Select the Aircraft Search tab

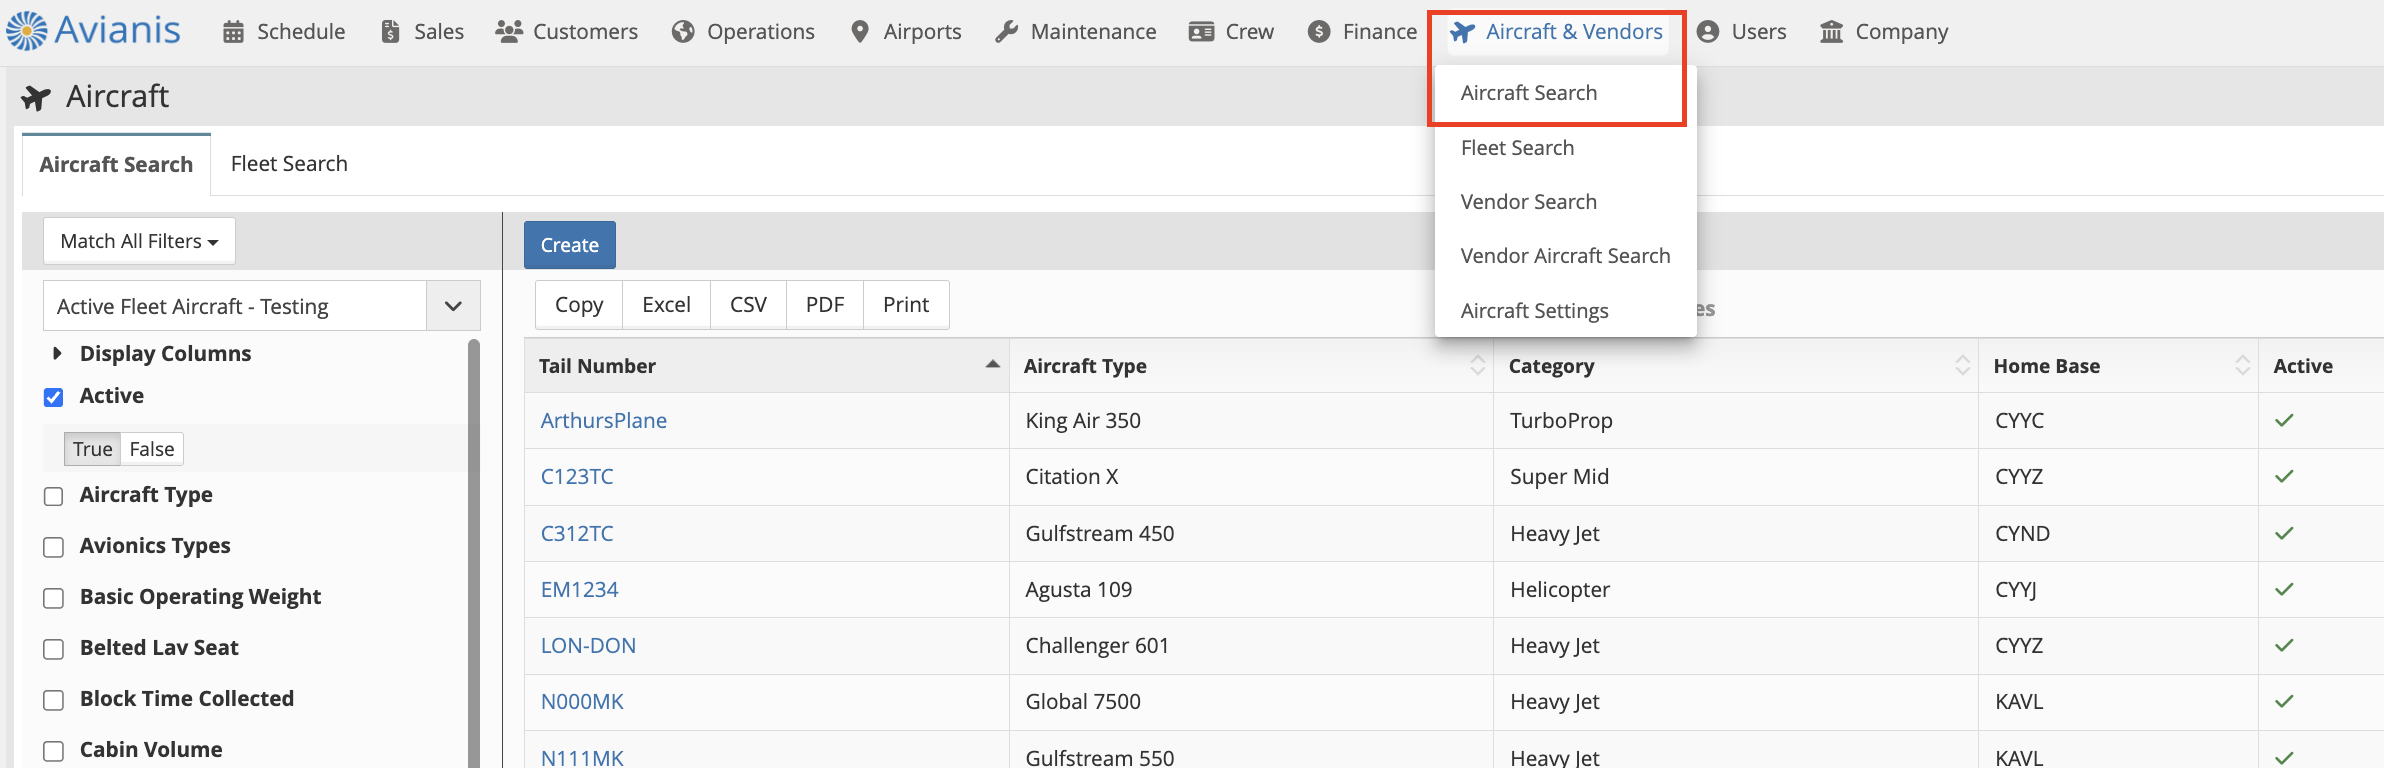(116, 164)
